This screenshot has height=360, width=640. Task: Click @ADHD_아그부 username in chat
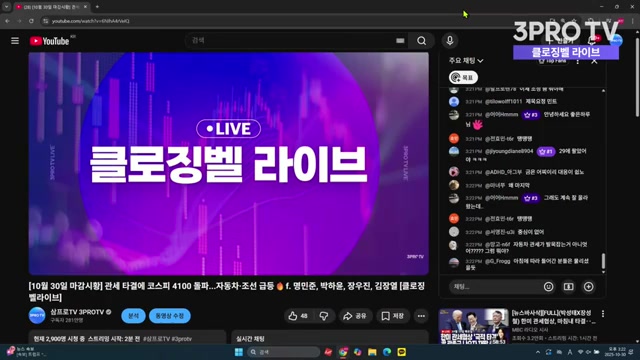(503, 172)
